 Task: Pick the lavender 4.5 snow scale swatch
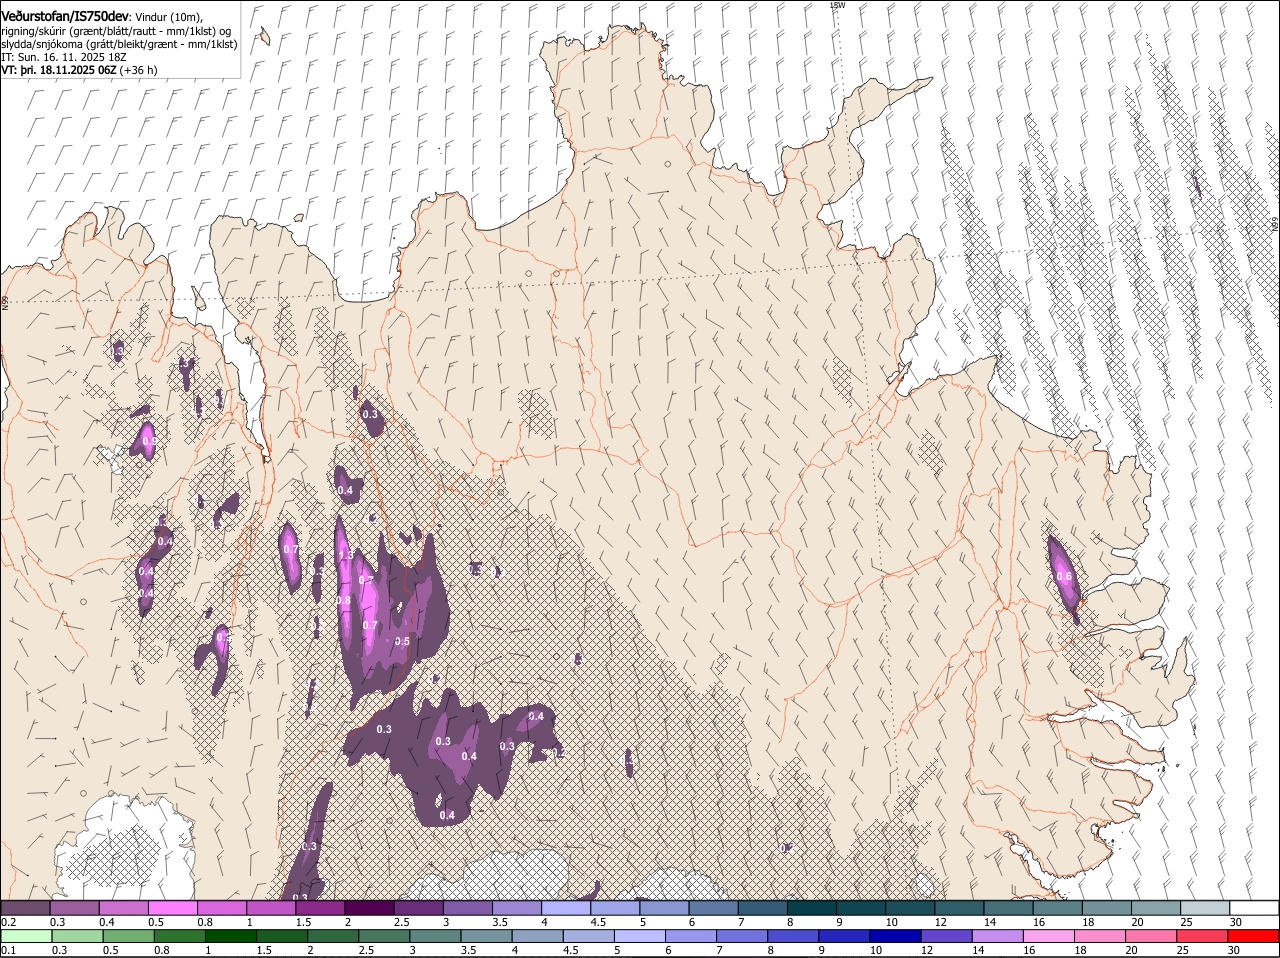(x=615, y=908)
